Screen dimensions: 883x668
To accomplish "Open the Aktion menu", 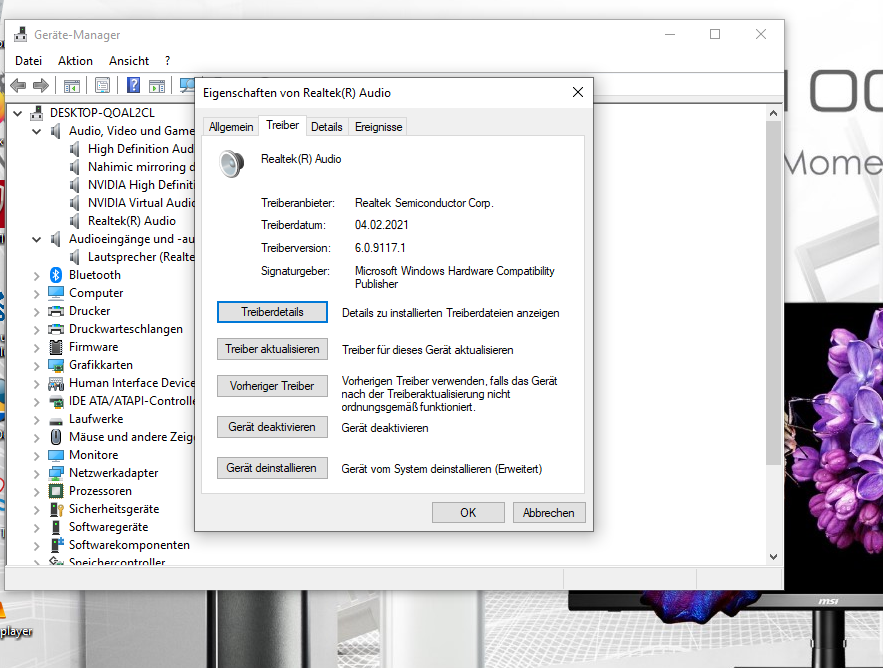I will pos(75,61).
